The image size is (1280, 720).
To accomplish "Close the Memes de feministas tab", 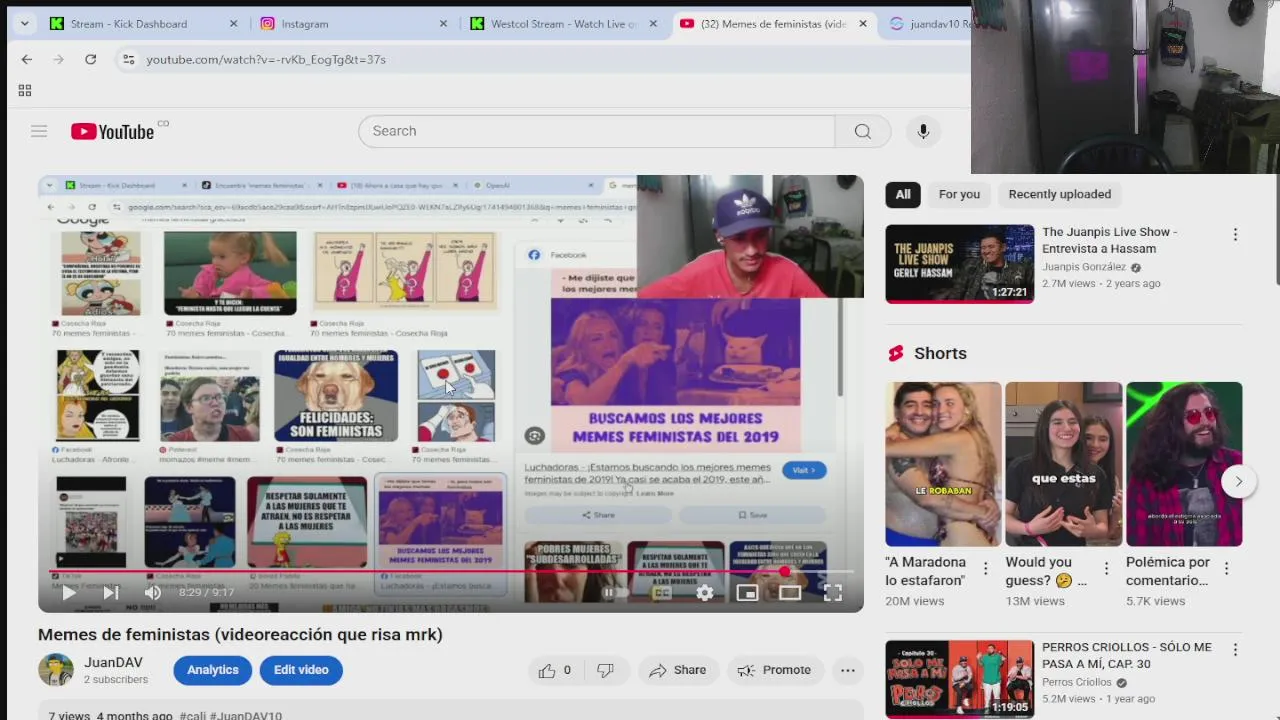I will (x=863, y=23).
